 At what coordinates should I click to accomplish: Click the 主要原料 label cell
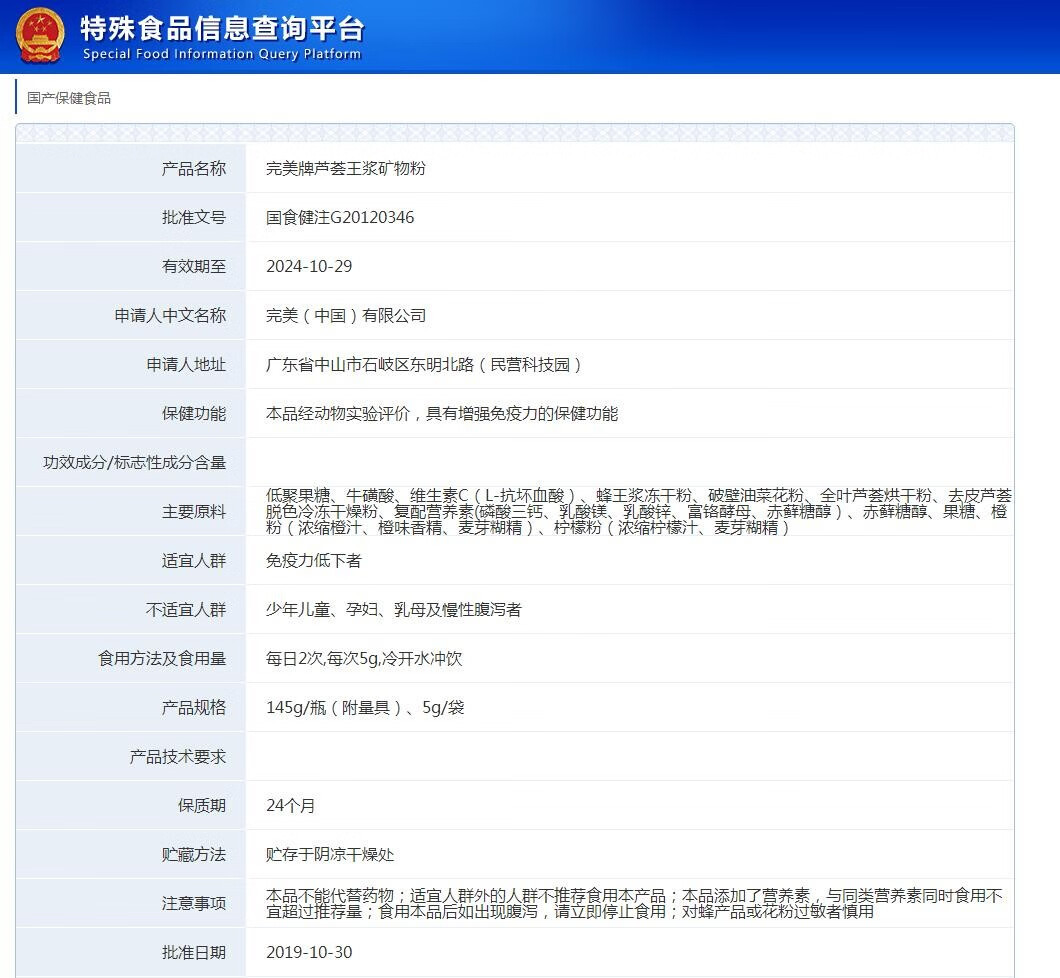coord(131,512)
